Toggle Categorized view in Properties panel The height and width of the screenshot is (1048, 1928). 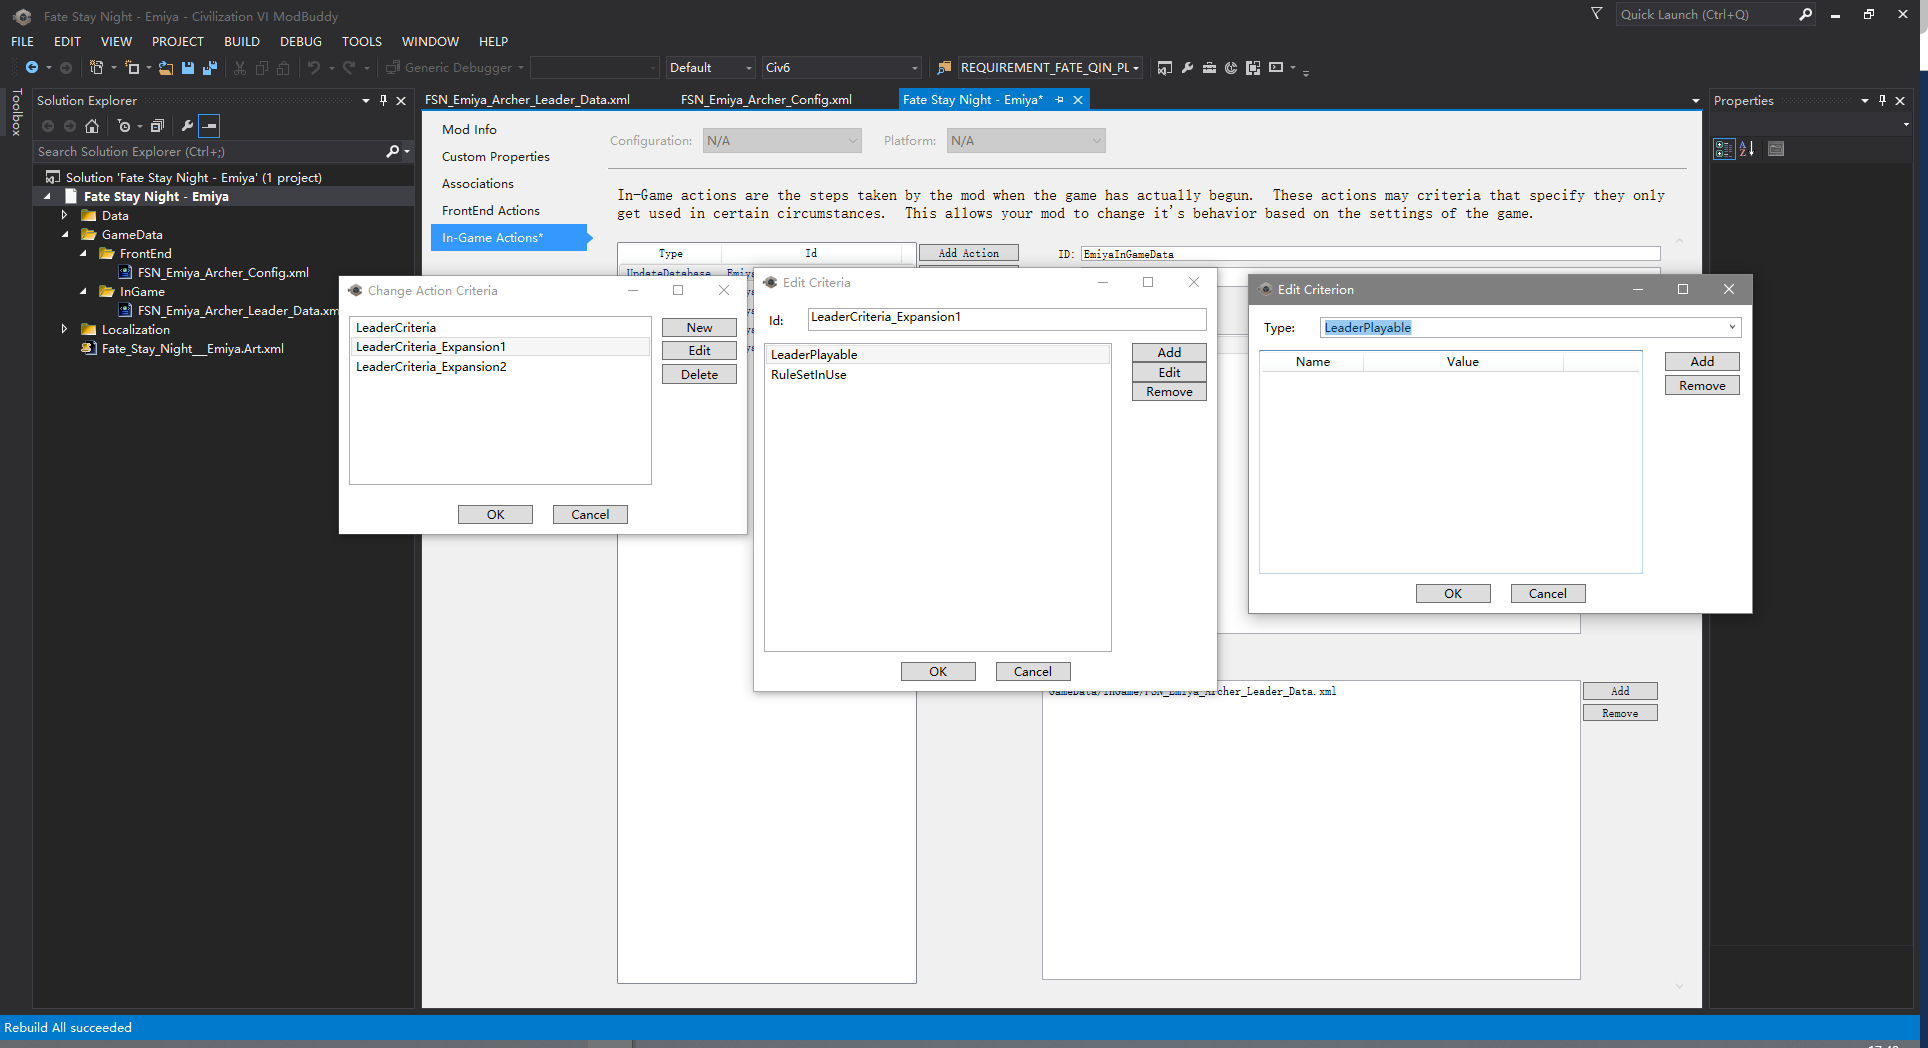click(1724, 149)
